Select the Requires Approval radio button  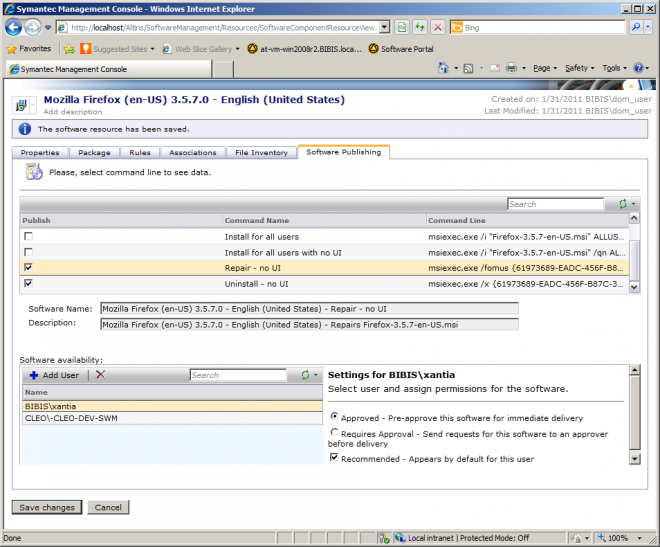click(x=334, y=432)
